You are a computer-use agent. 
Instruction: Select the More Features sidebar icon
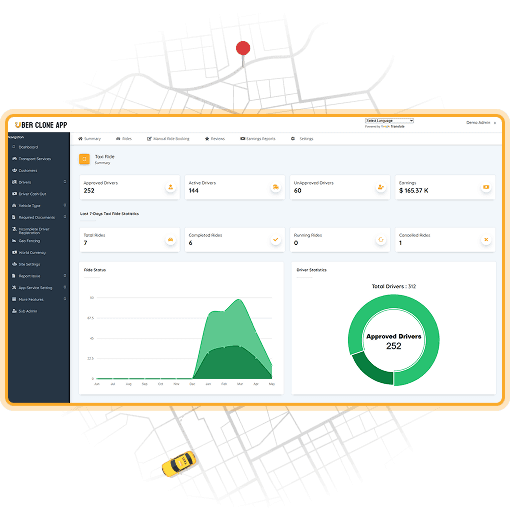pyautogui.click(x=14, y=299)
